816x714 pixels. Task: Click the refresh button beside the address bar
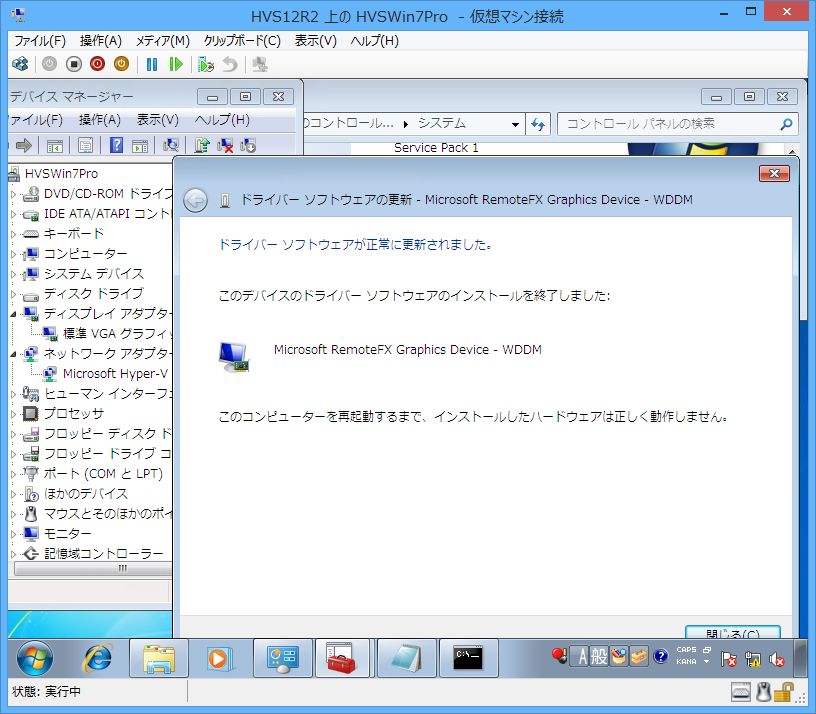(x=538, y=124)
